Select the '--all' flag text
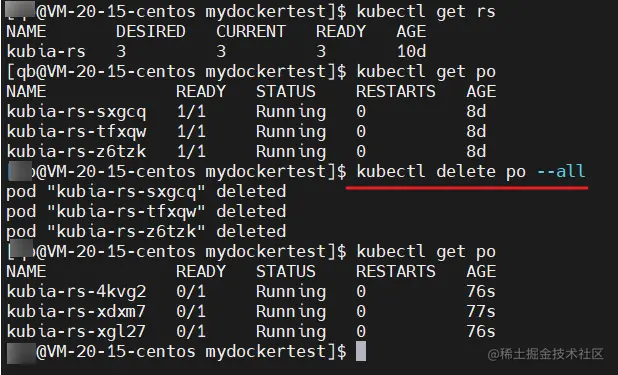618x375 pixels. point(561,172)
